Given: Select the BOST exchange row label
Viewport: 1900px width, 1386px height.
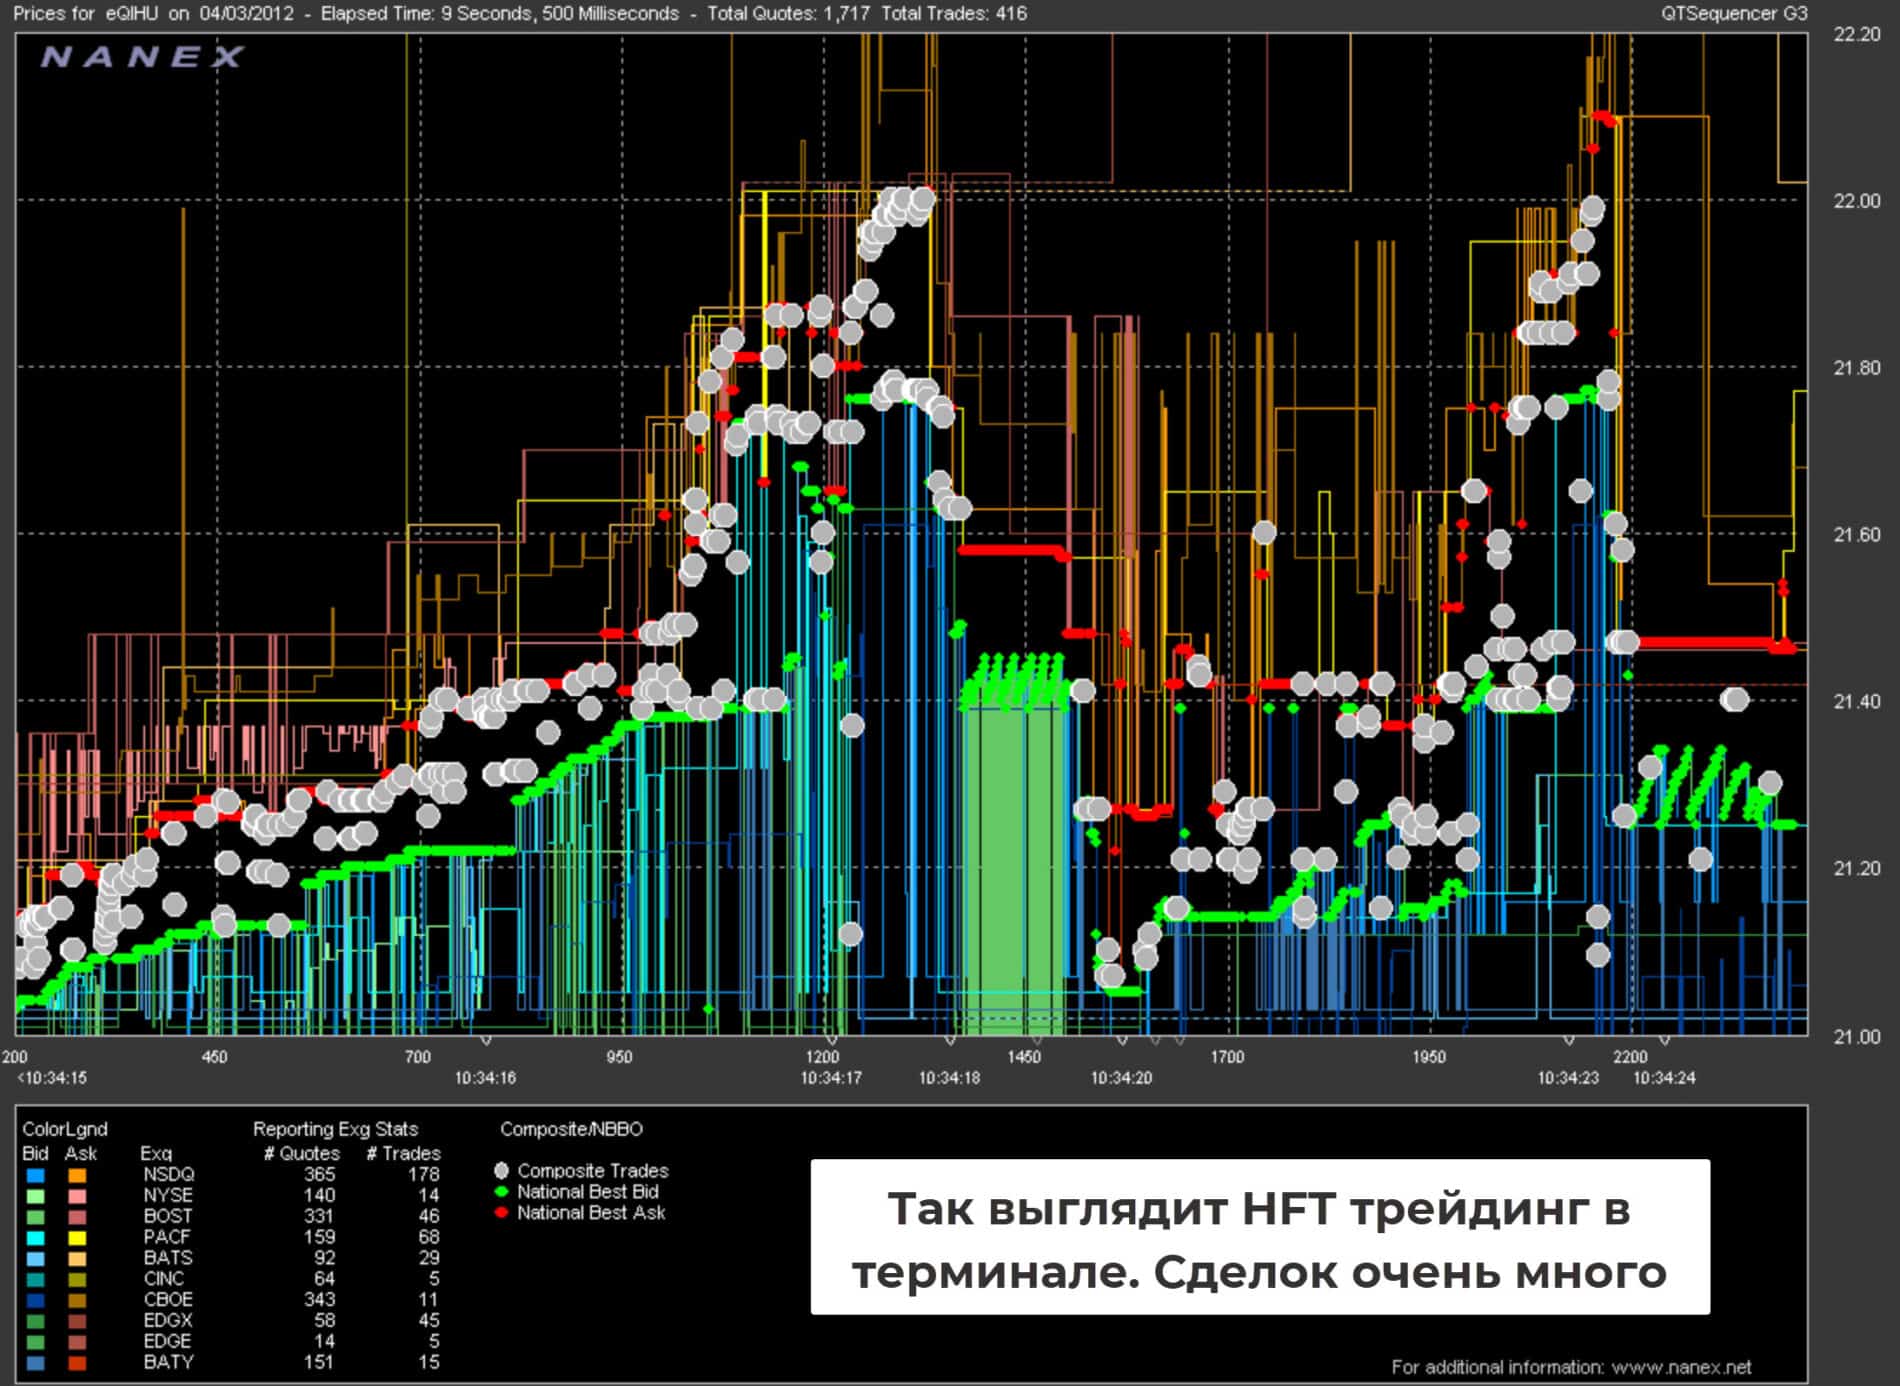Looking at the screenshot, I should pyautogui.click(x=167, y=1216).
